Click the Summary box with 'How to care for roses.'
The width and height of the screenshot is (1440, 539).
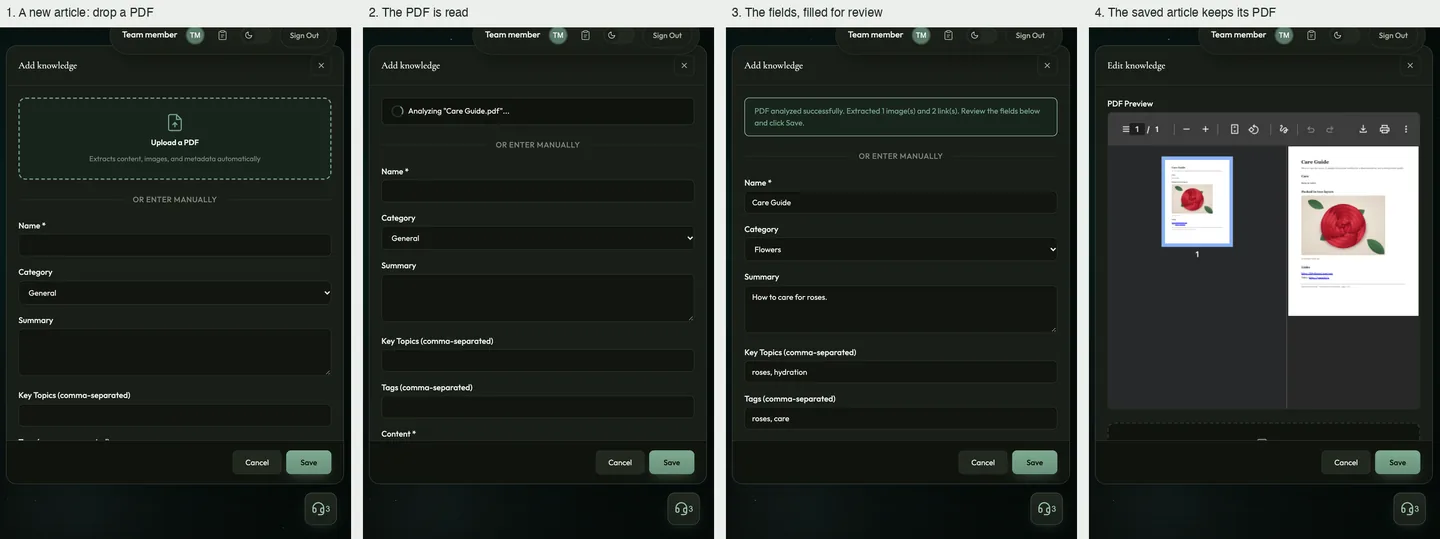point(901,309)
